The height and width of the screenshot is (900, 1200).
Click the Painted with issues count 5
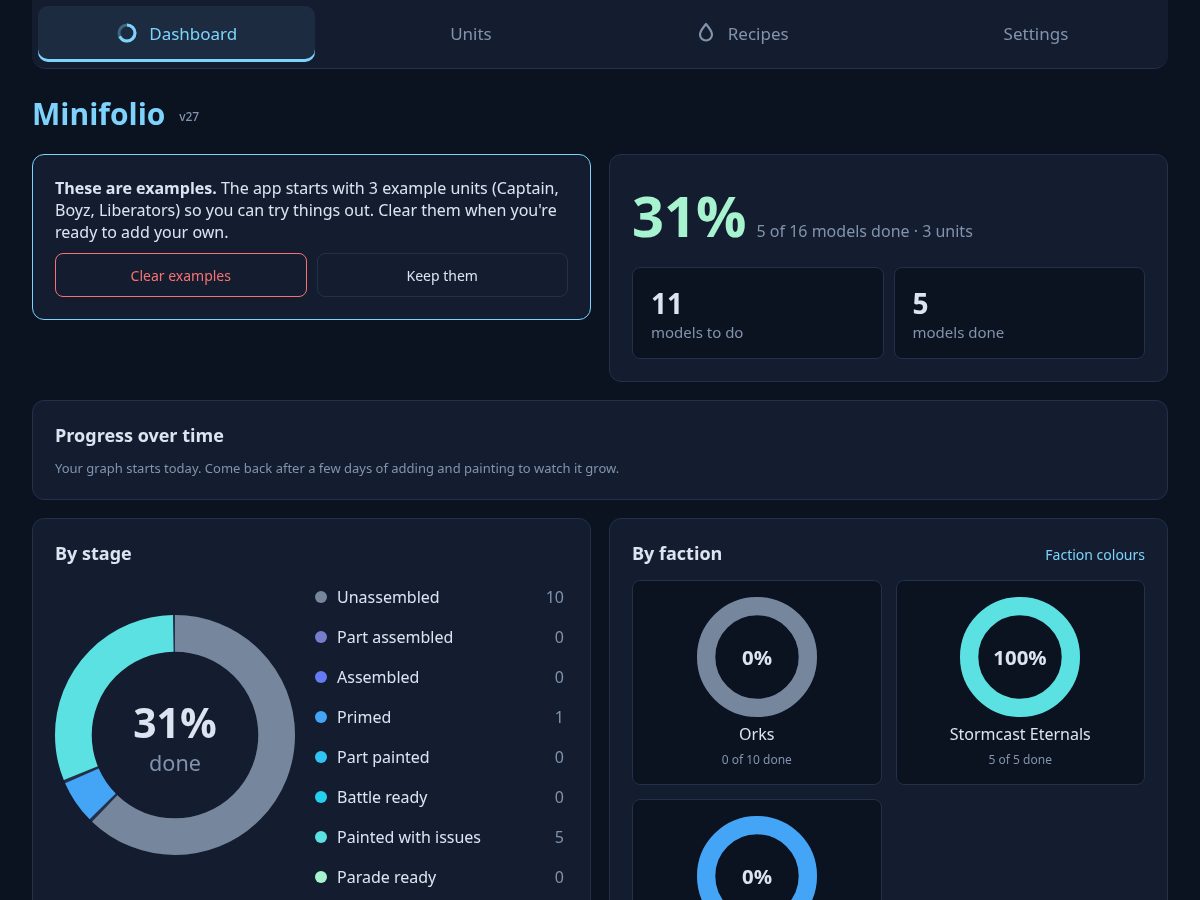[x=559, y=837]
